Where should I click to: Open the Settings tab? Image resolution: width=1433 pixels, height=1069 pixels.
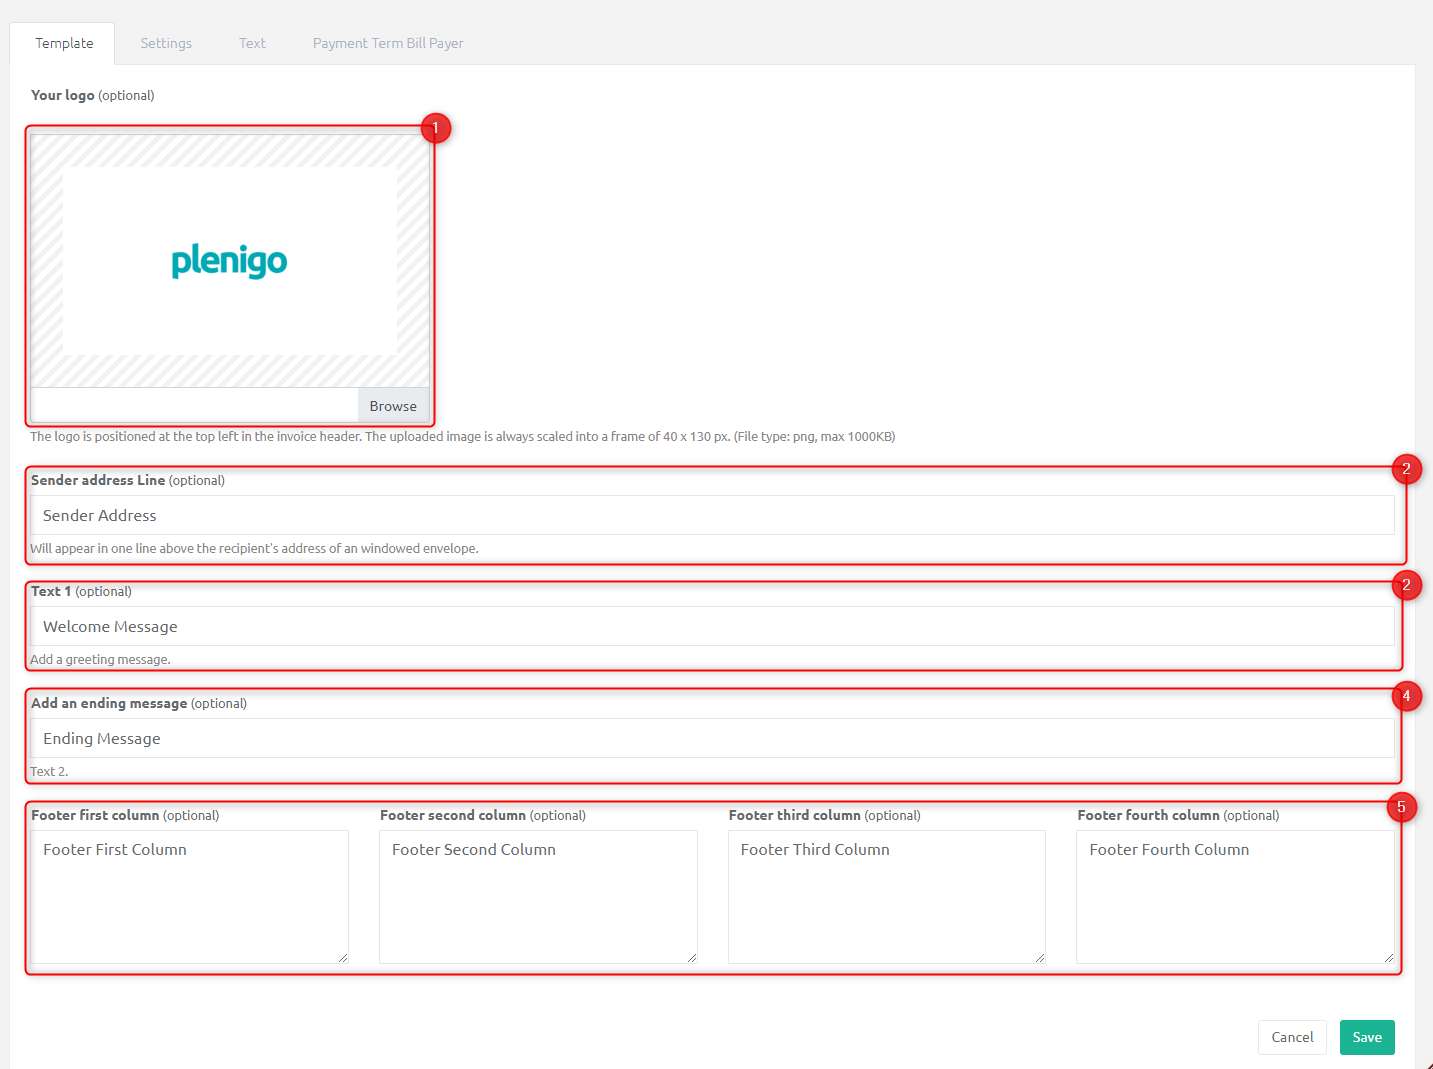tap(166, 43)
